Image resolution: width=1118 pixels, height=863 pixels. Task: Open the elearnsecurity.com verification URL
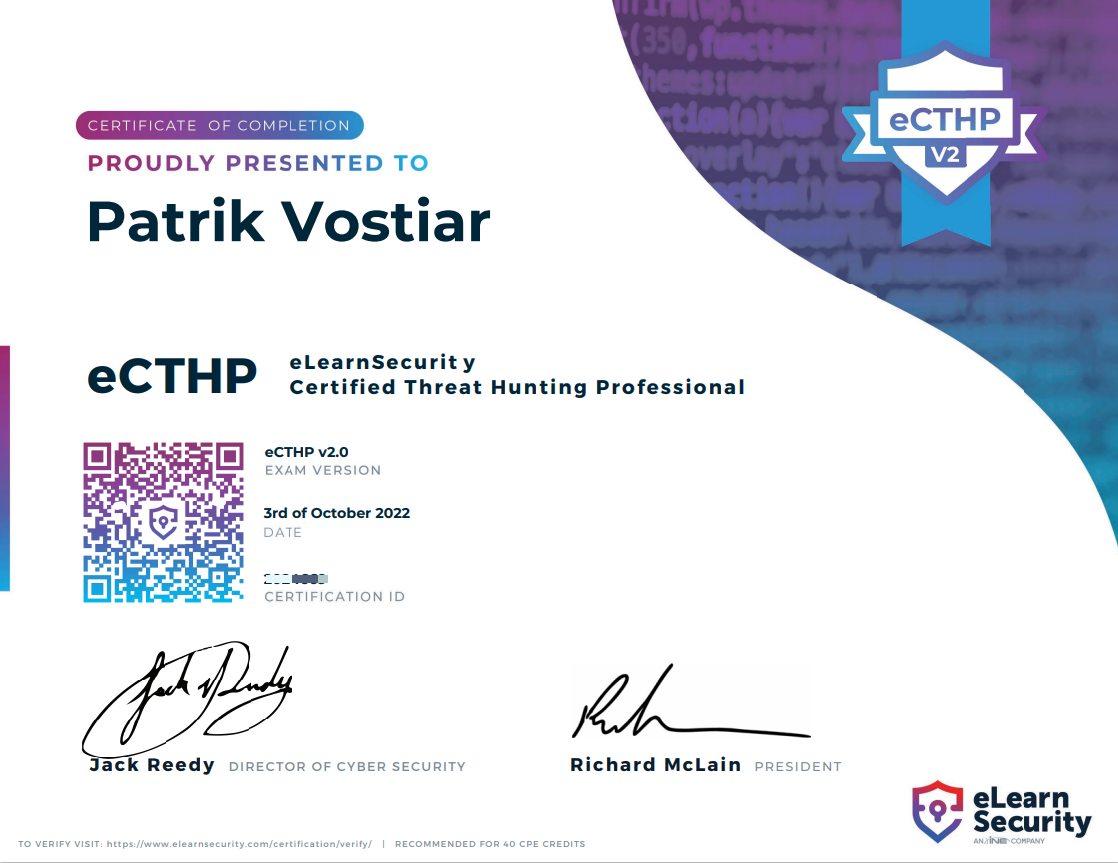click(239, 844)
